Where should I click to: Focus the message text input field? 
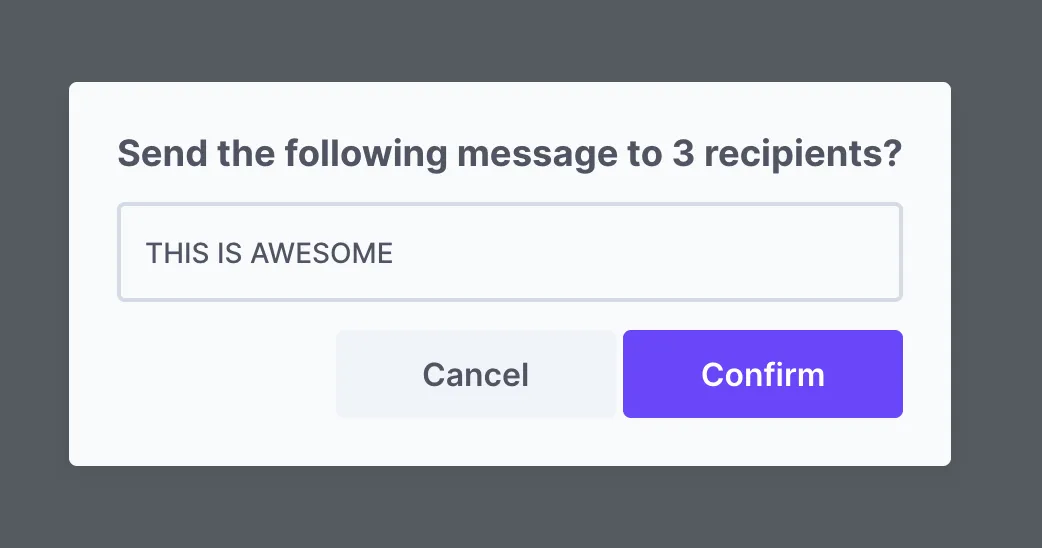[x=510, y=252]
